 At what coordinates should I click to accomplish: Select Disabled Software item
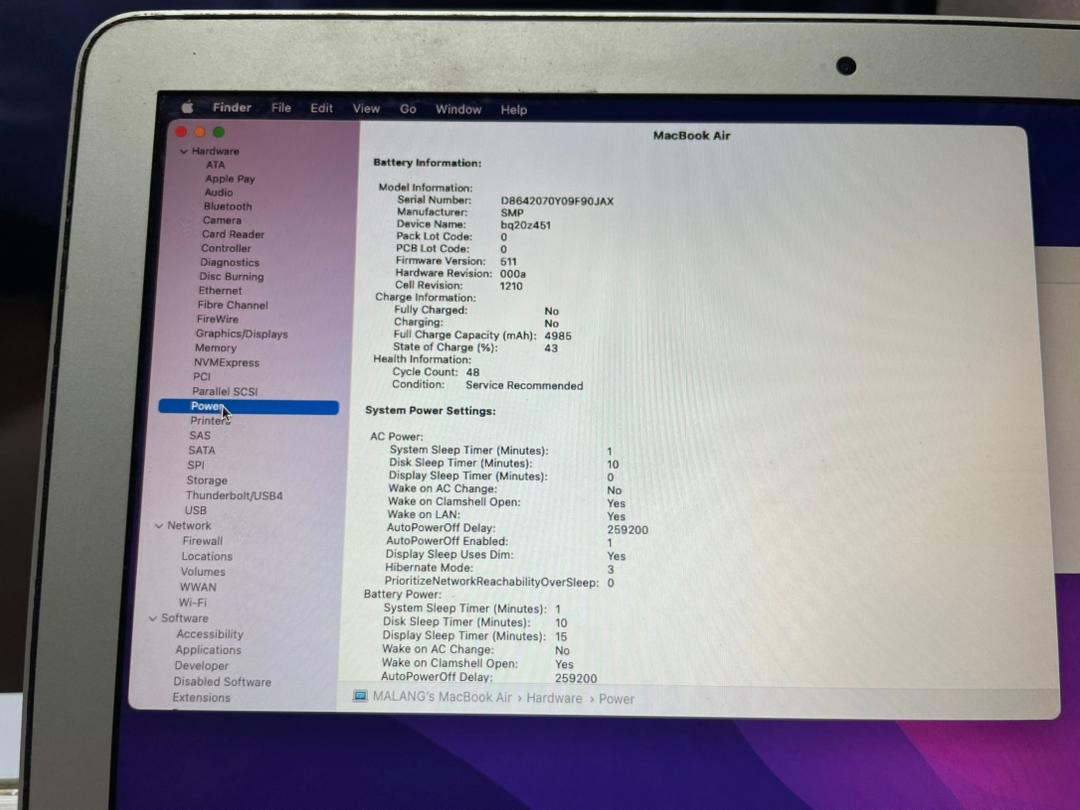(x=222, y=682)
